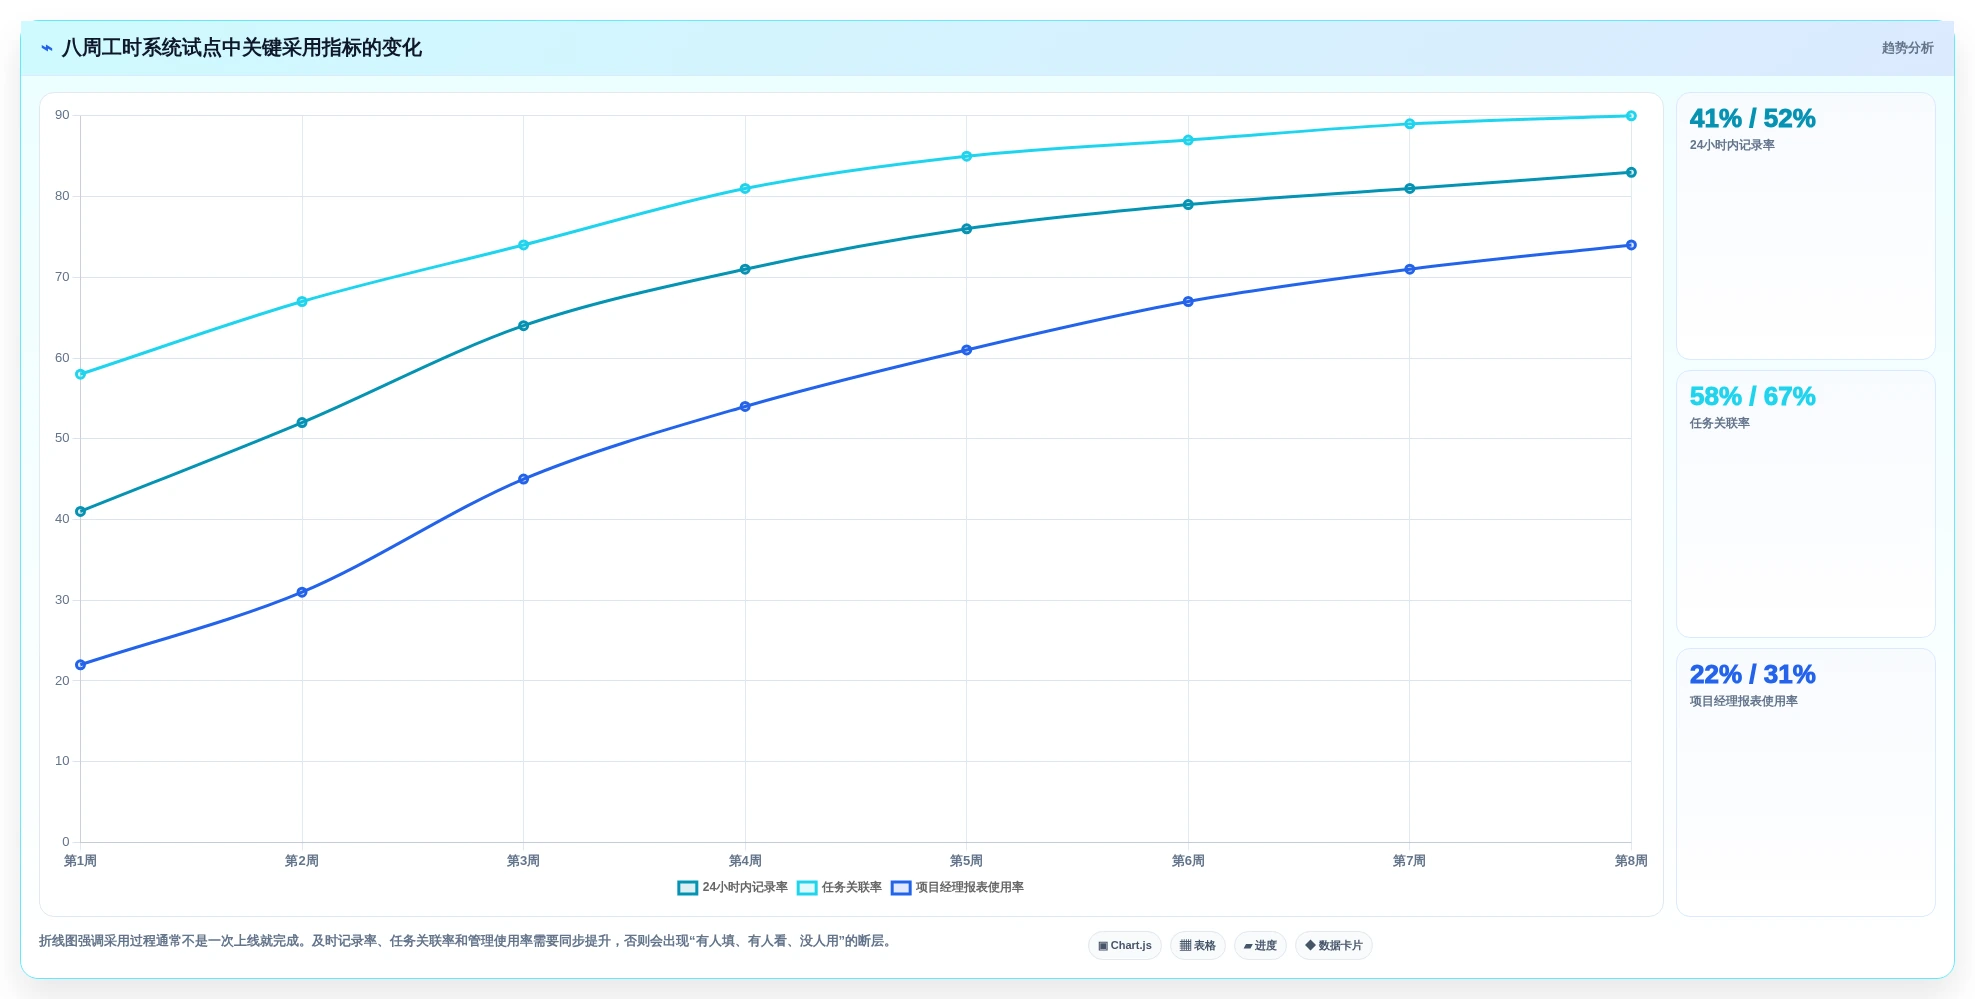Toggle the 任务关联率 legend entry

point(840,887)
